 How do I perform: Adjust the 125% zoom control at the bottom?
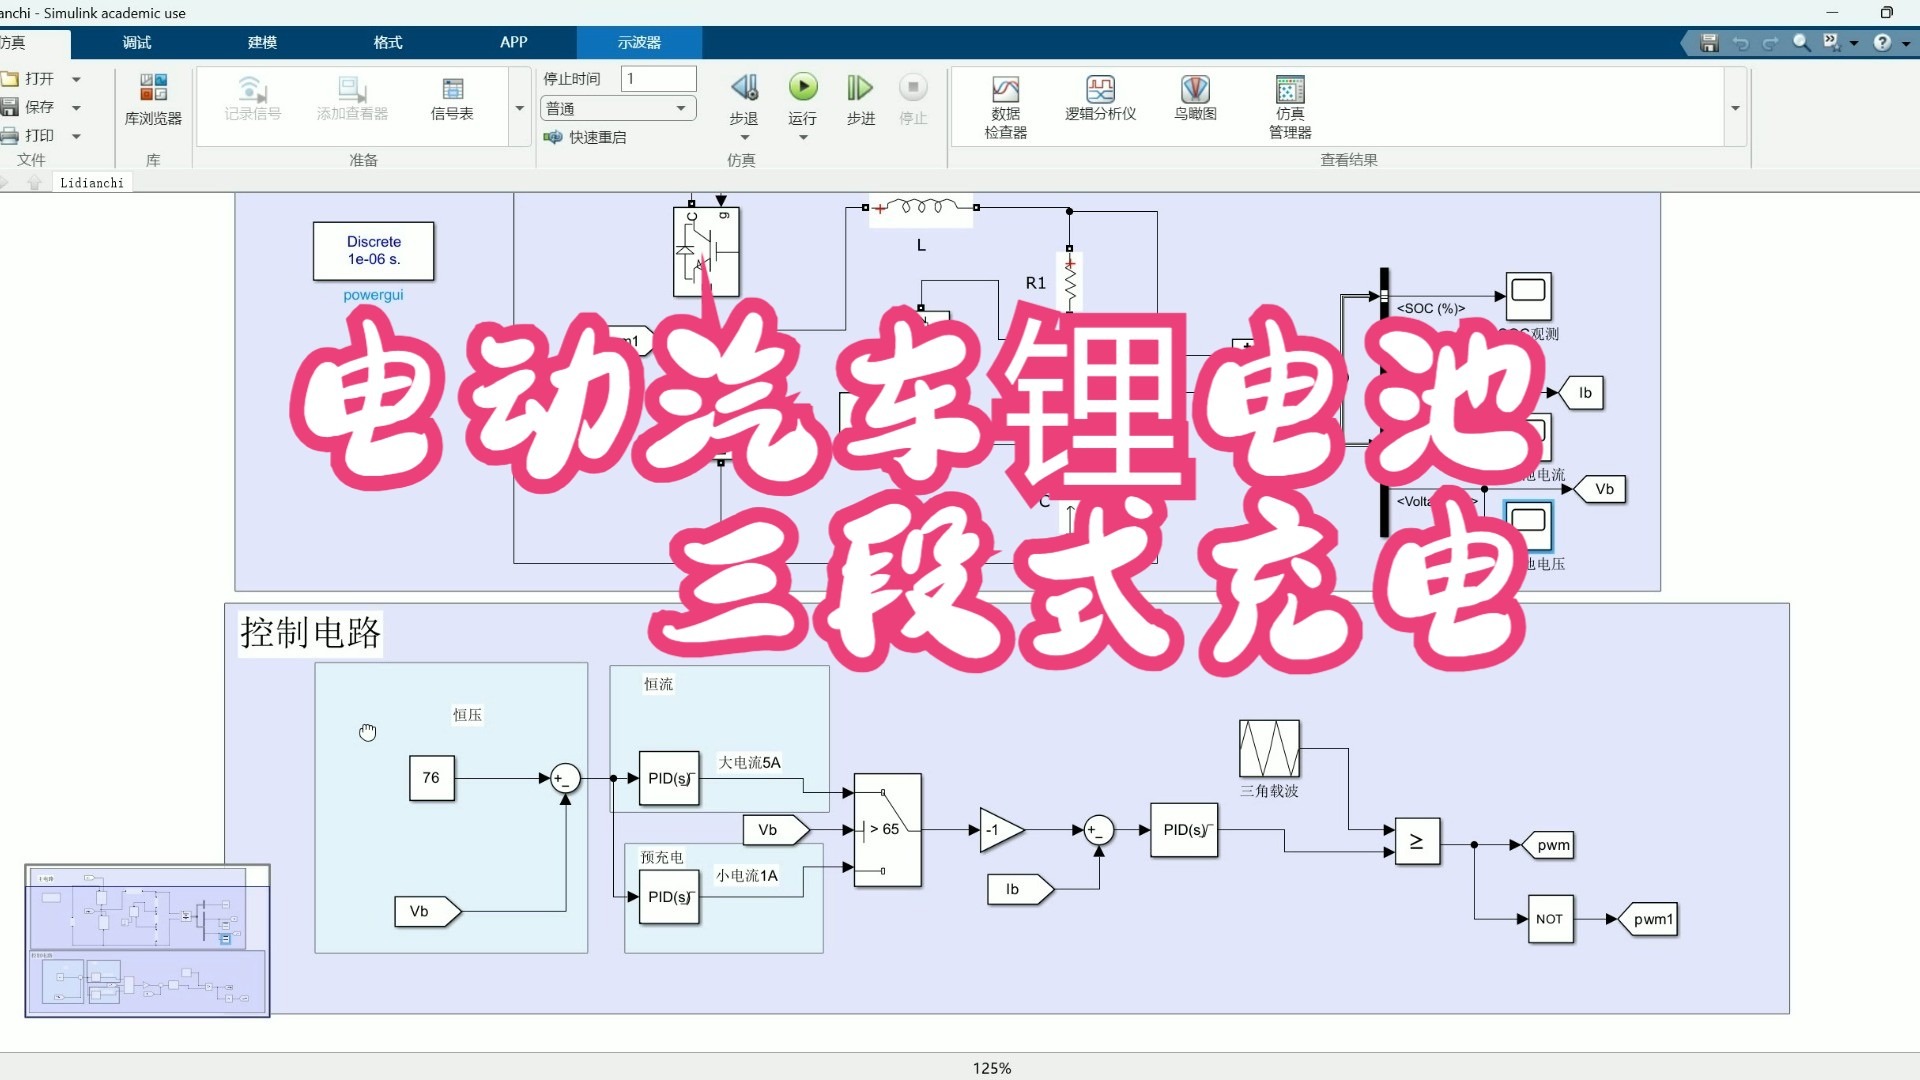(991, 1067)
